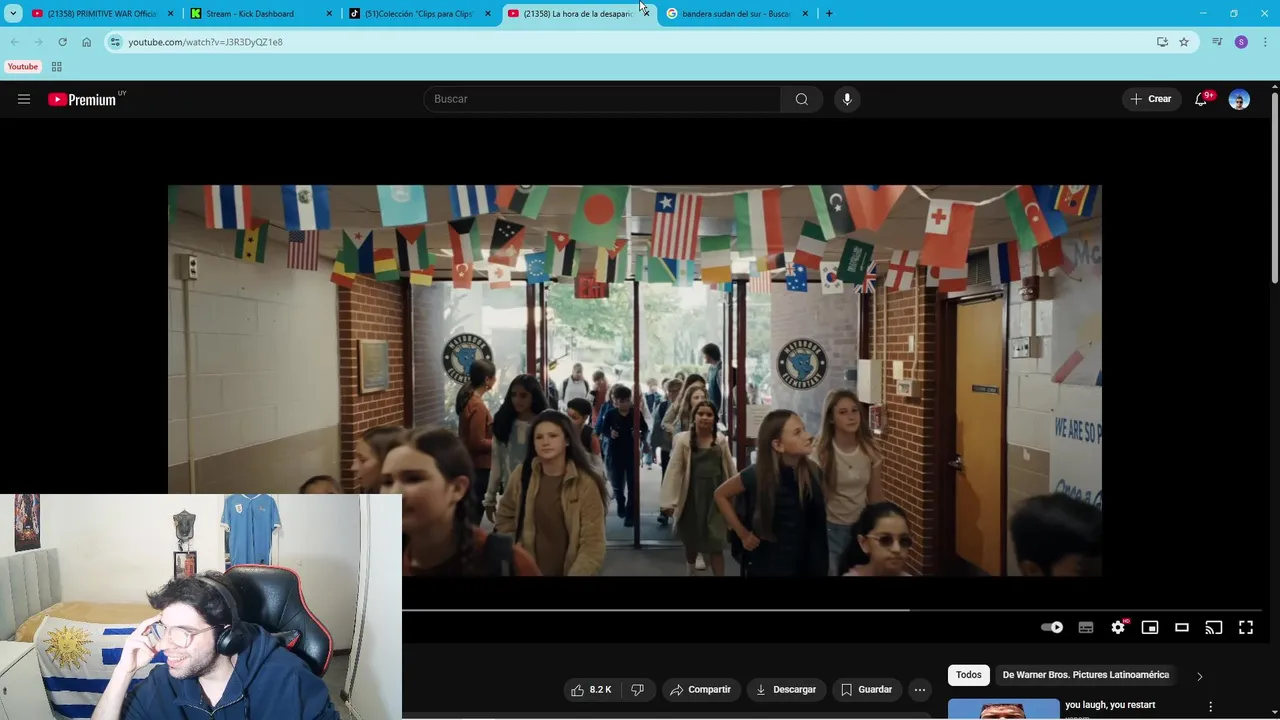Enter fullscreen video mode
Viewport: 1280px width, 720px height.
click(1246, 627)
